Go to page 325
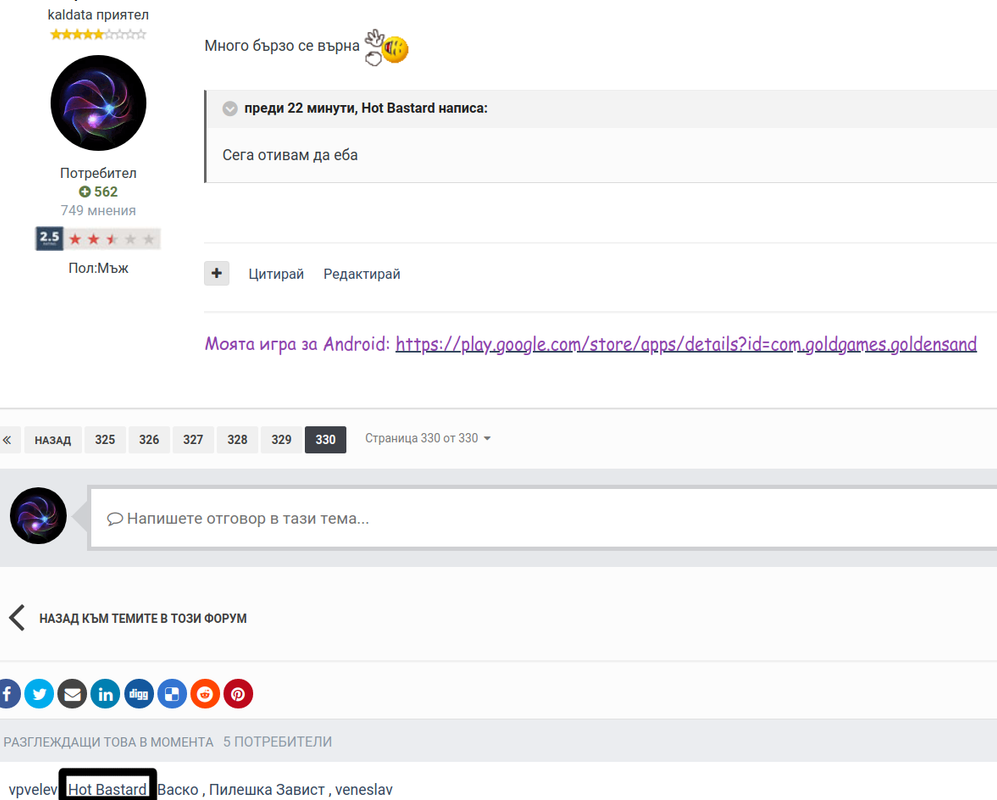This screenshot has width=997, height=800. [x=105, y=439]
